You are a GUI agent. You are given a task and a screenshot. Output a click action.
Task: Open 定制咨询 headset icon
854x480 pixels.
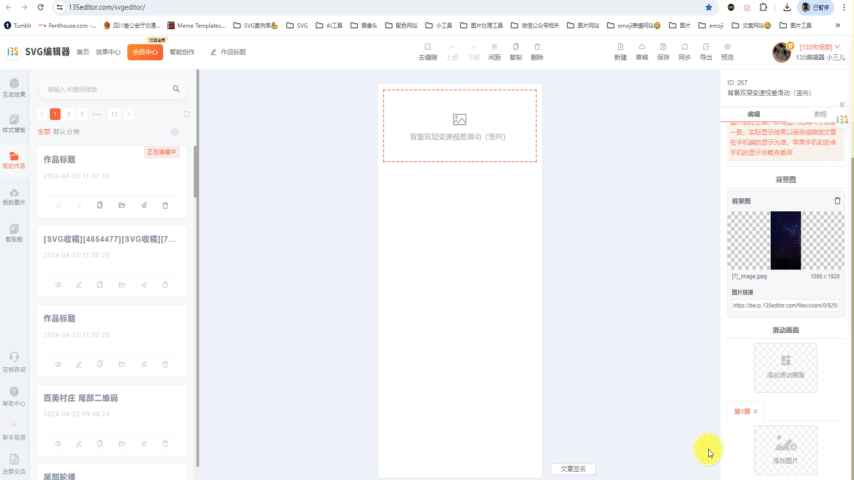click(x=14, y=362)
